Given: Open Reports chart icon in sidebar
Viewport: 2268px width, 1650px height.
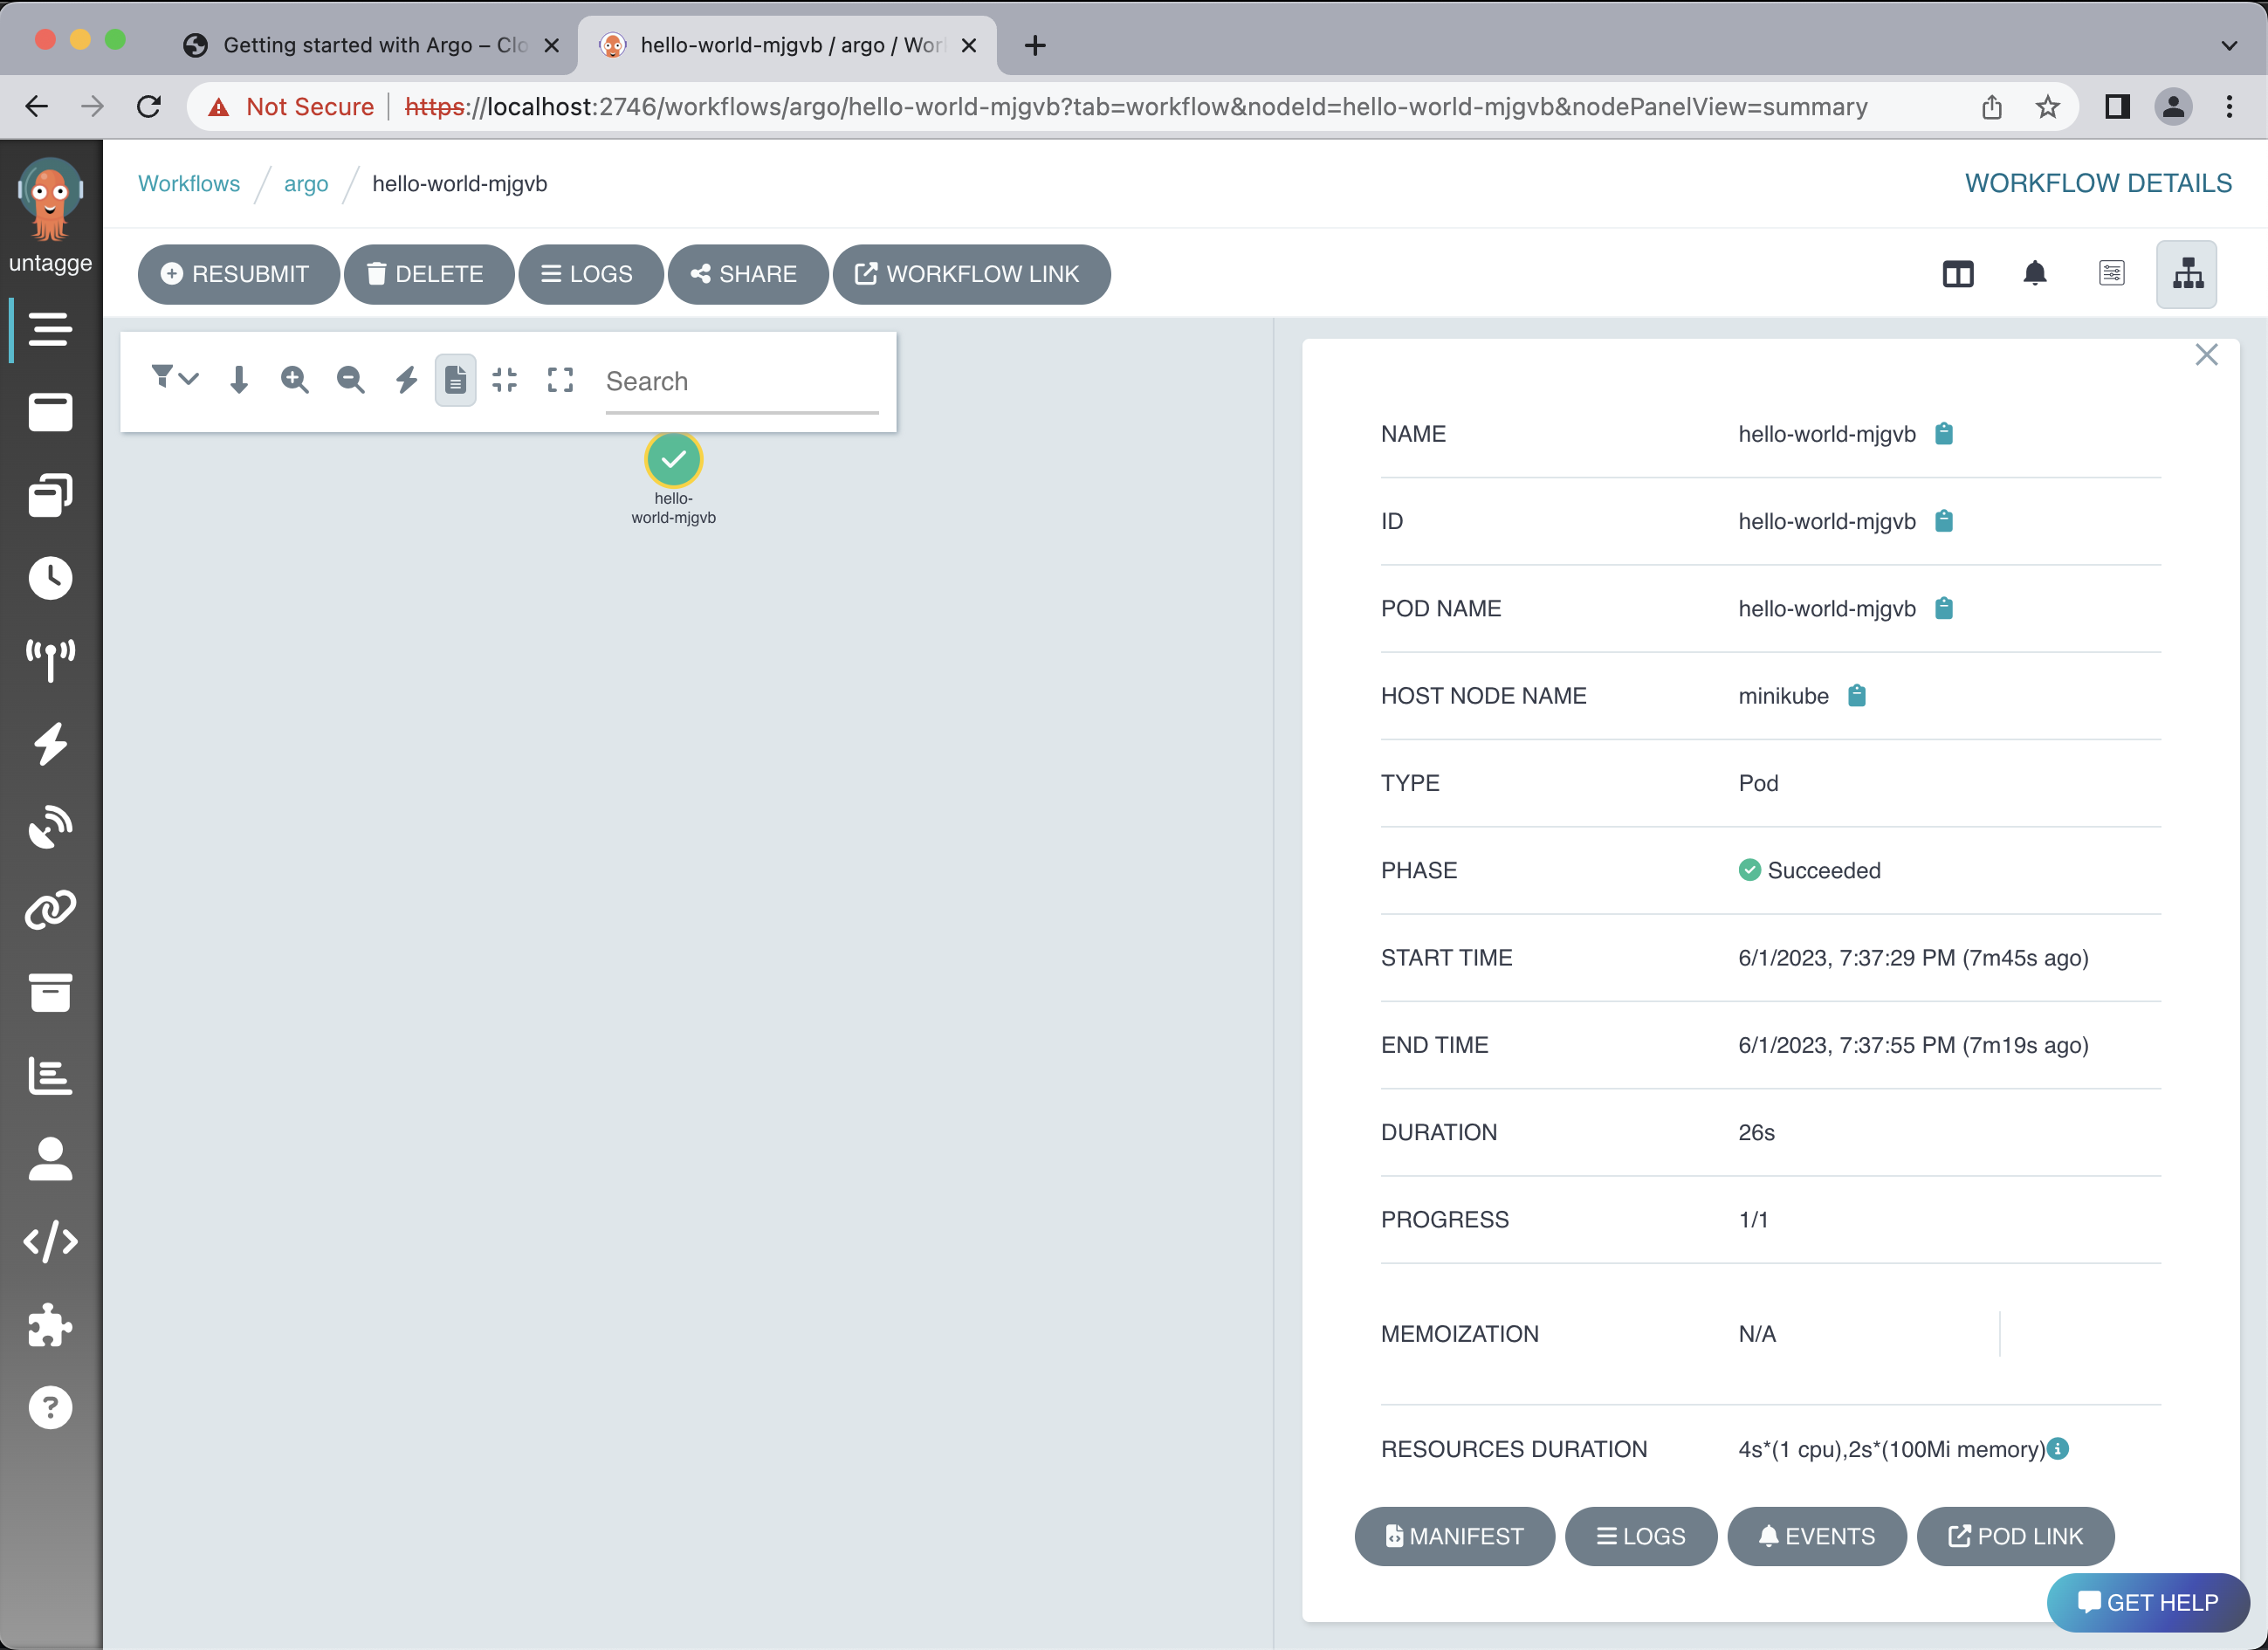Looking at the screenshot, I should point(50,1076).
